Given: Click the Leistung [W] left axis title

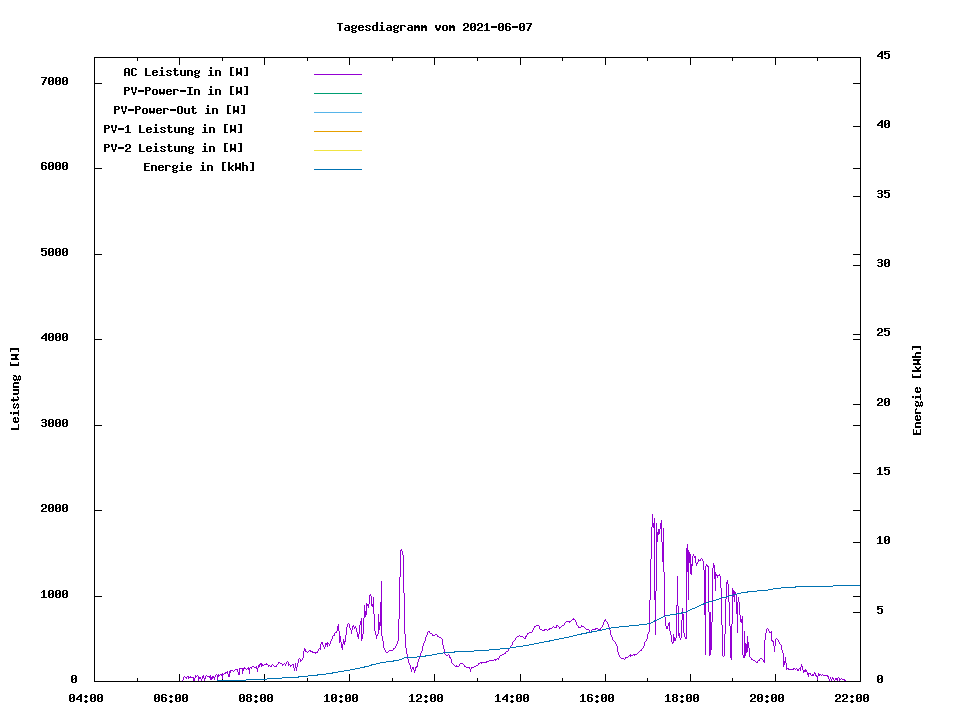Looking at the screenshot, I should point(15,389).
